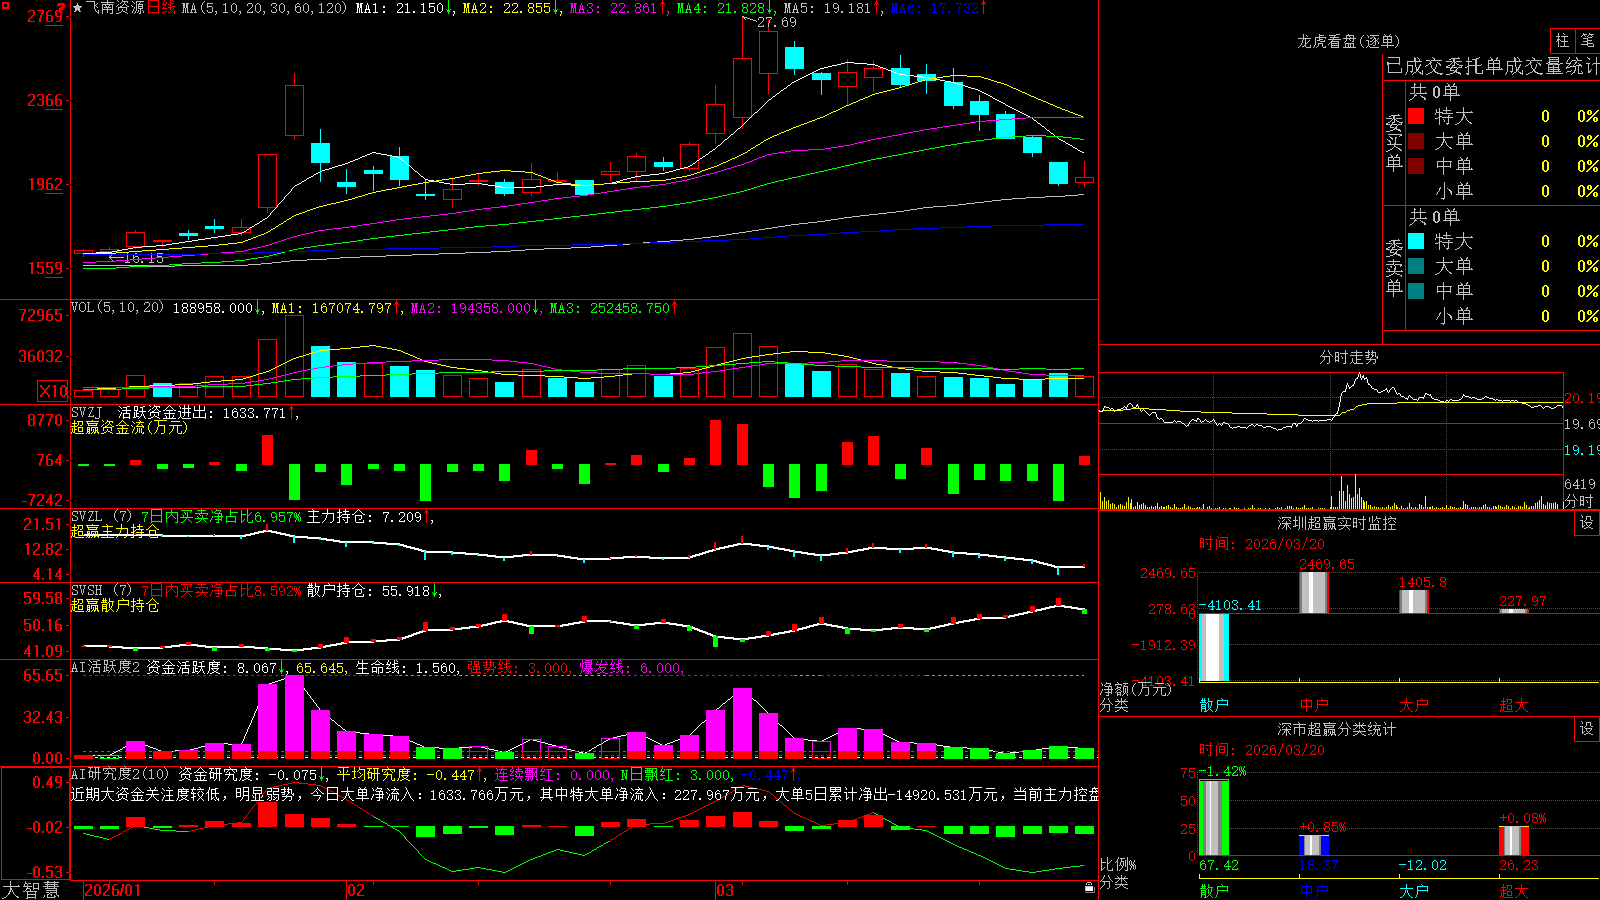Viewport: 1600px width, 900px height.
Task: Click the 1405.8 大户 net amount bar
Action: click(1414, 601)
